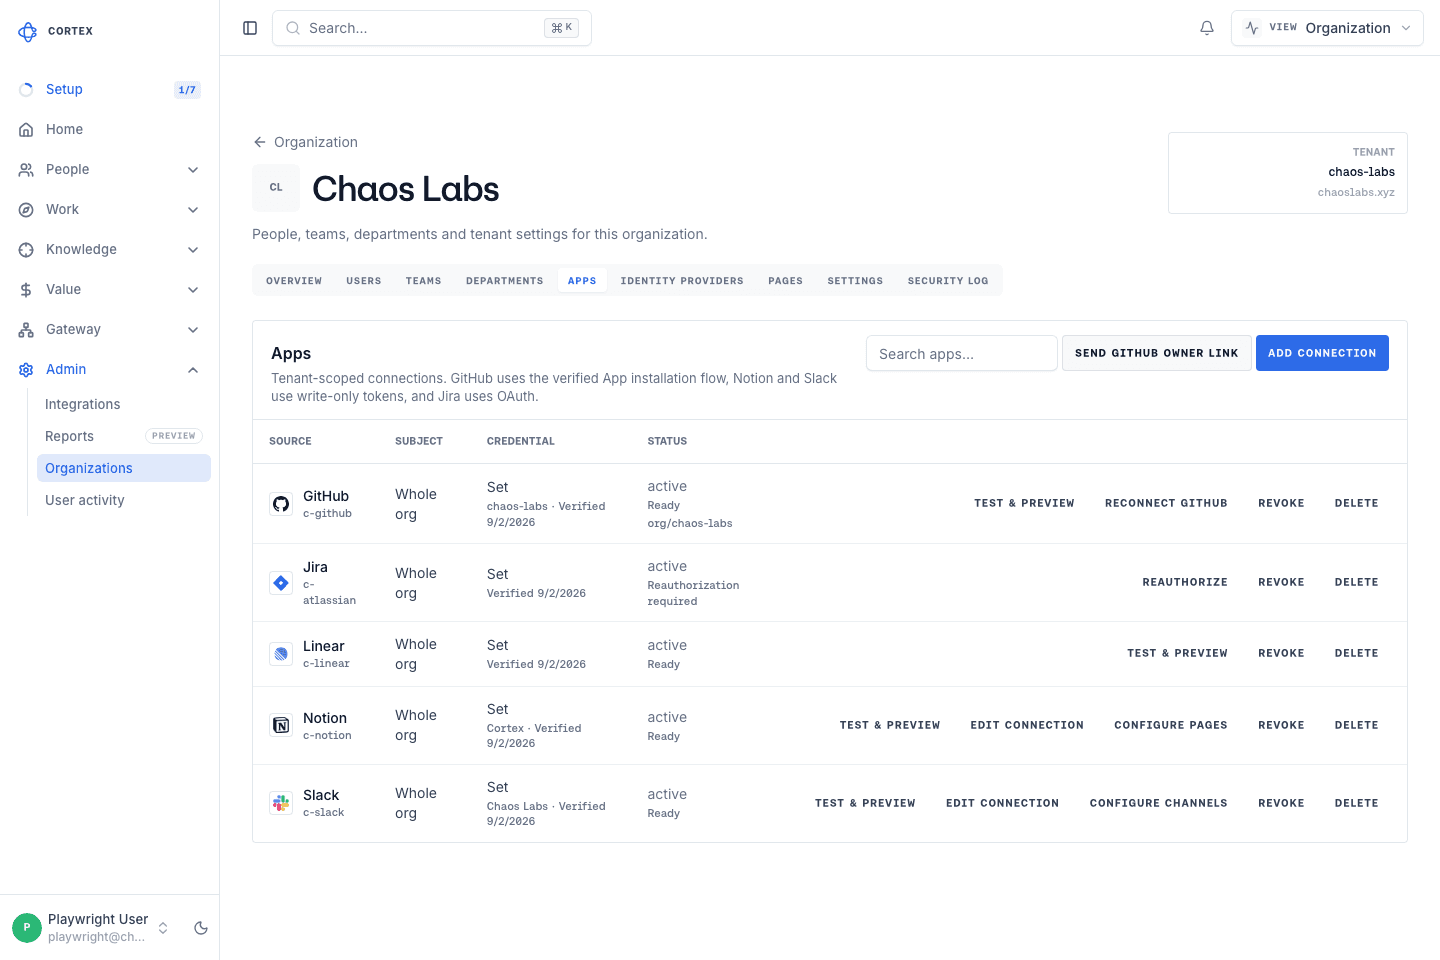The image size is (1440, 960).
Task: Open the Settings tab
Action: 855,281
